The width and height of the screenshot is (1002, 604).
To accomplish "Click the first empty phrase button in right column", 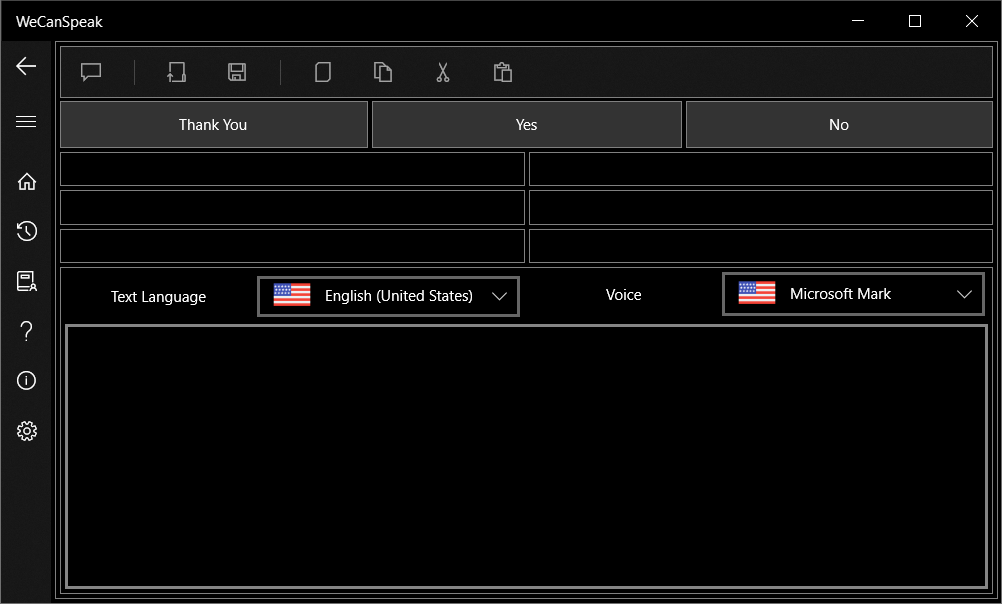I will pyautogui.click(x=760, y=169).
